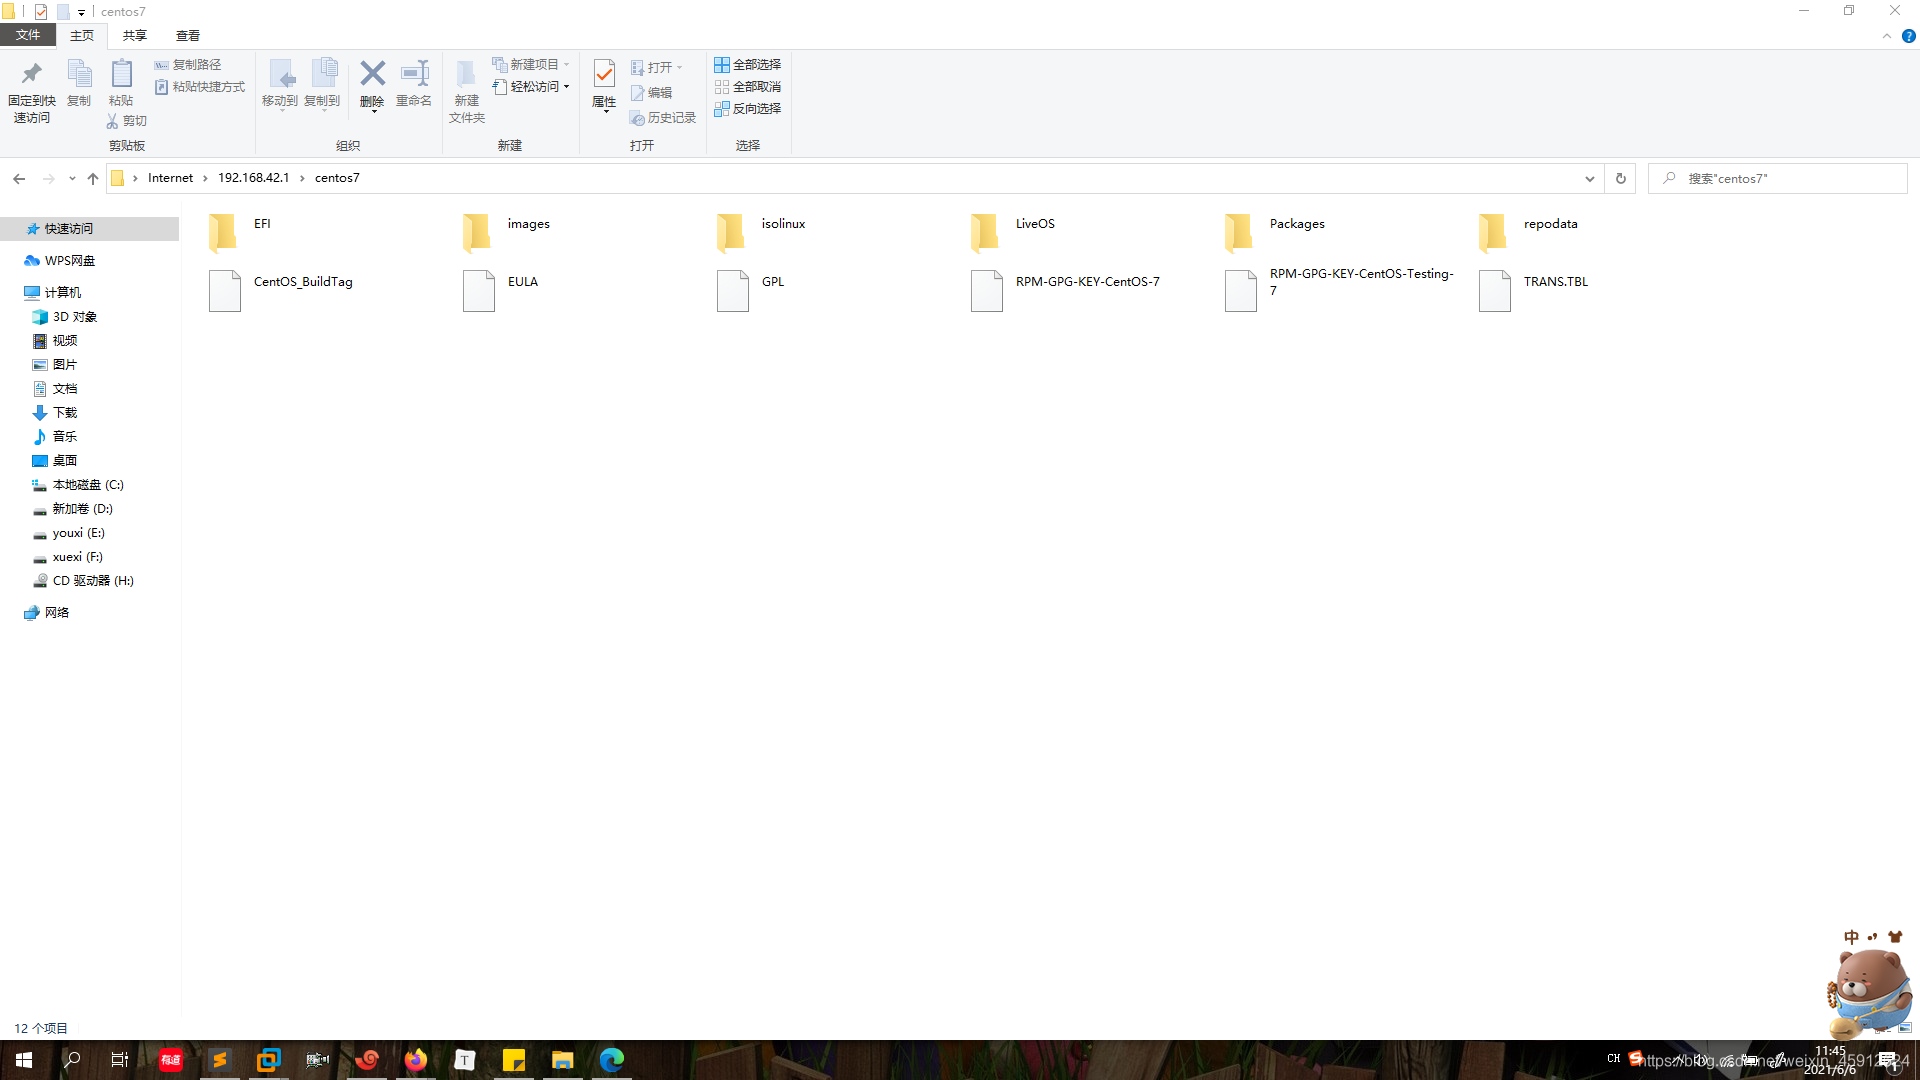This screenshot has width=1920, height=1080.
Task: Select Downloads in navigation pane
Action: click(55, 413)
